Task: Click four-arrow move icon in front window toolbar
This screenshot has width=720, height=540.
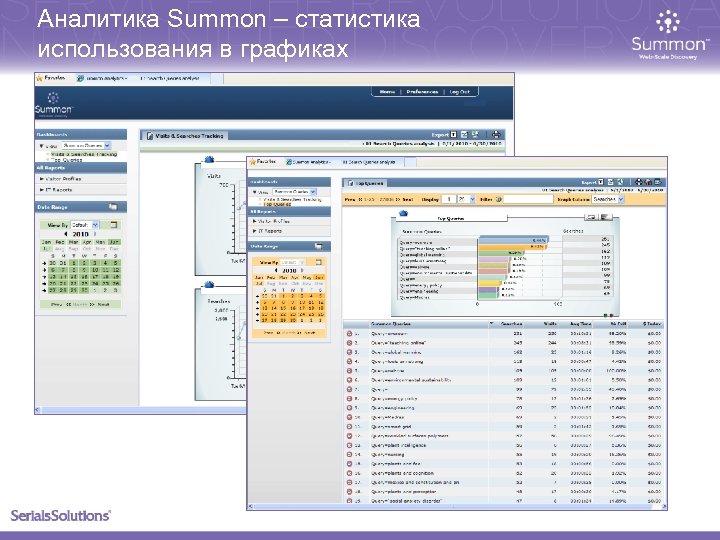Action: pyautogui.click(x=639, y=182)
